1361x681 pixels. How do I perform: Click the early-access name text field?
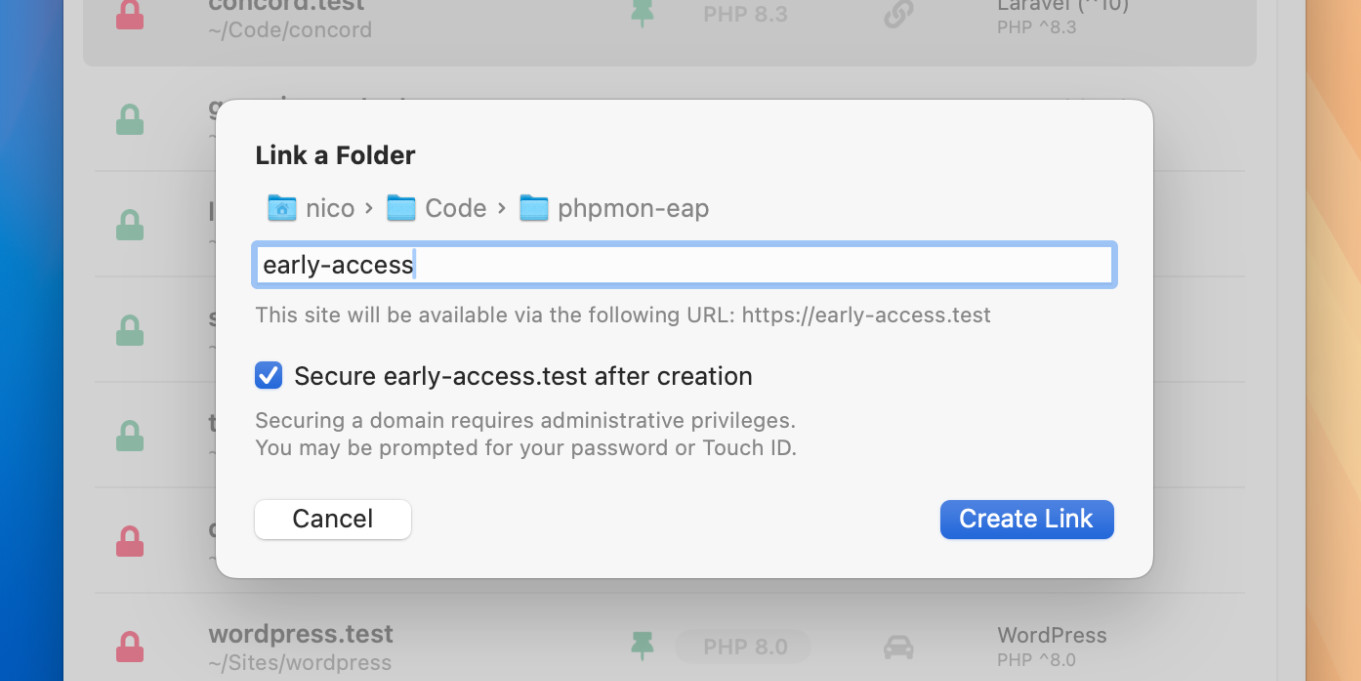pos(684,265)
